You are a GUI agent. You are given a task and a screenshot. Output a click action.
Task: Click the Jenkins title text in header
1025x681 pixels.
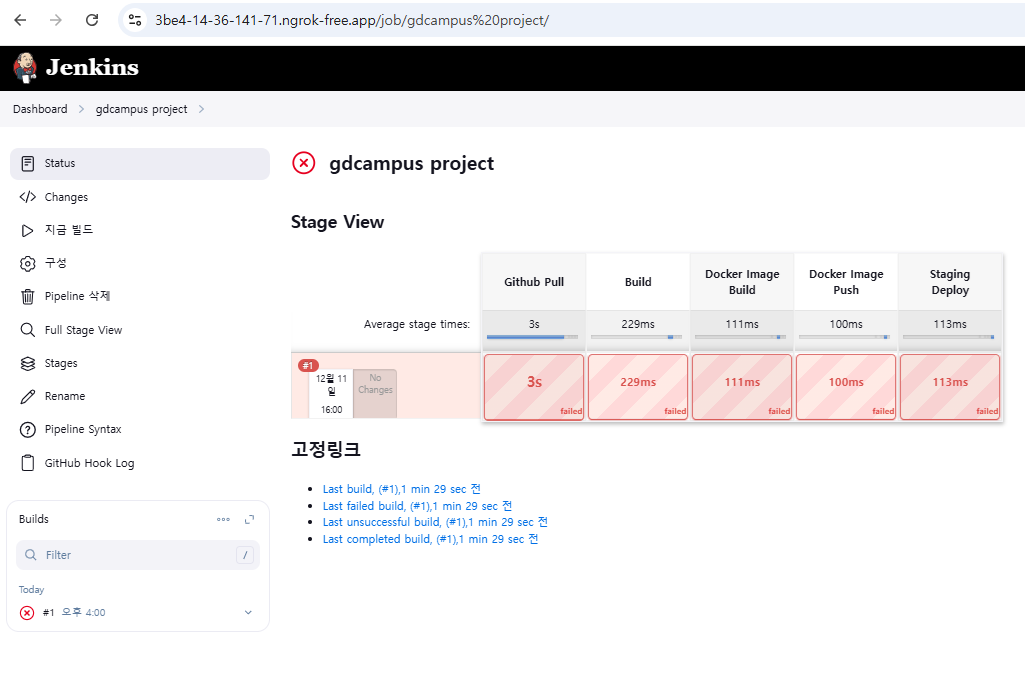pos(92,67)
